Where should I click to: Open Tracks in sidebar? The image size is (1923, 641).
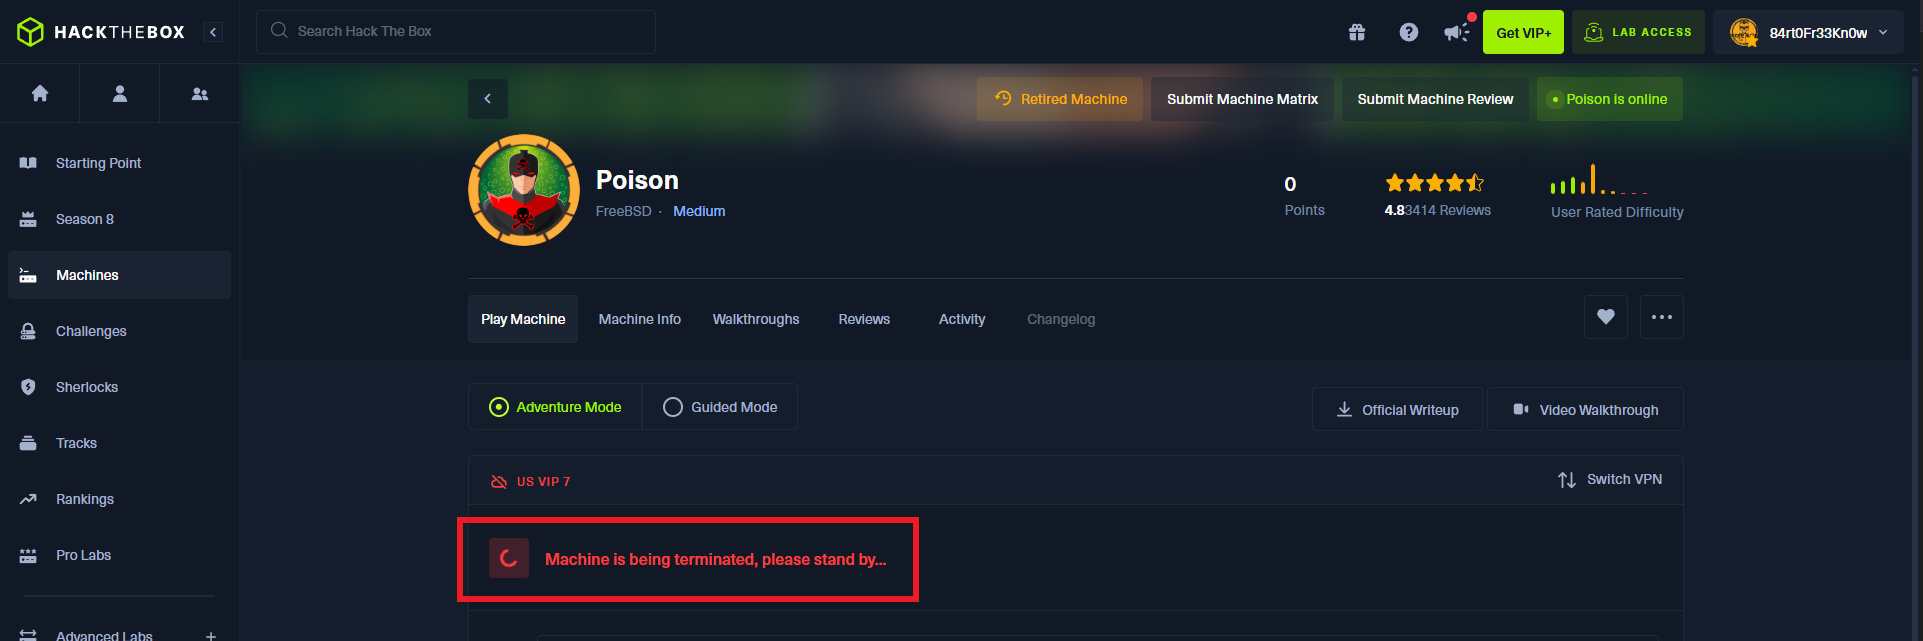point(119,443)
